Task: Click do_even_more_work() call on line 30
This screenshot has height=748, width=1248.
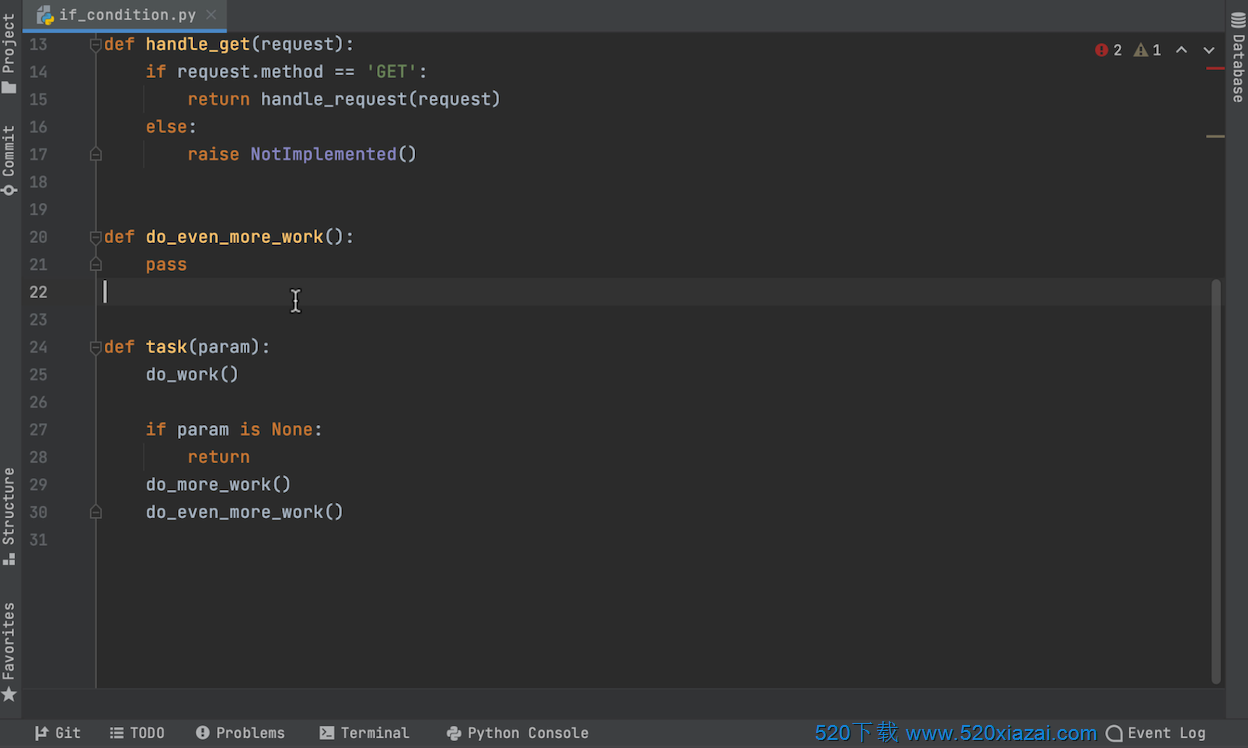Action: pos(244,512)
